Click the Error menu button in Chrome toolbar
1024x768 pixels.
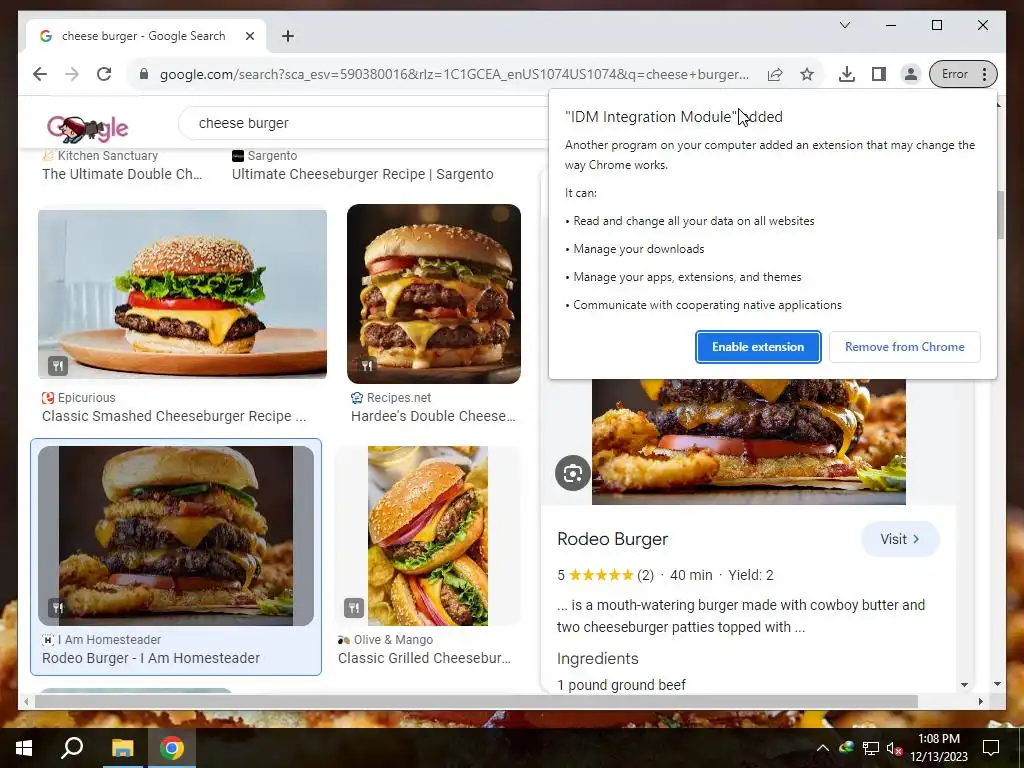(963, 74)
